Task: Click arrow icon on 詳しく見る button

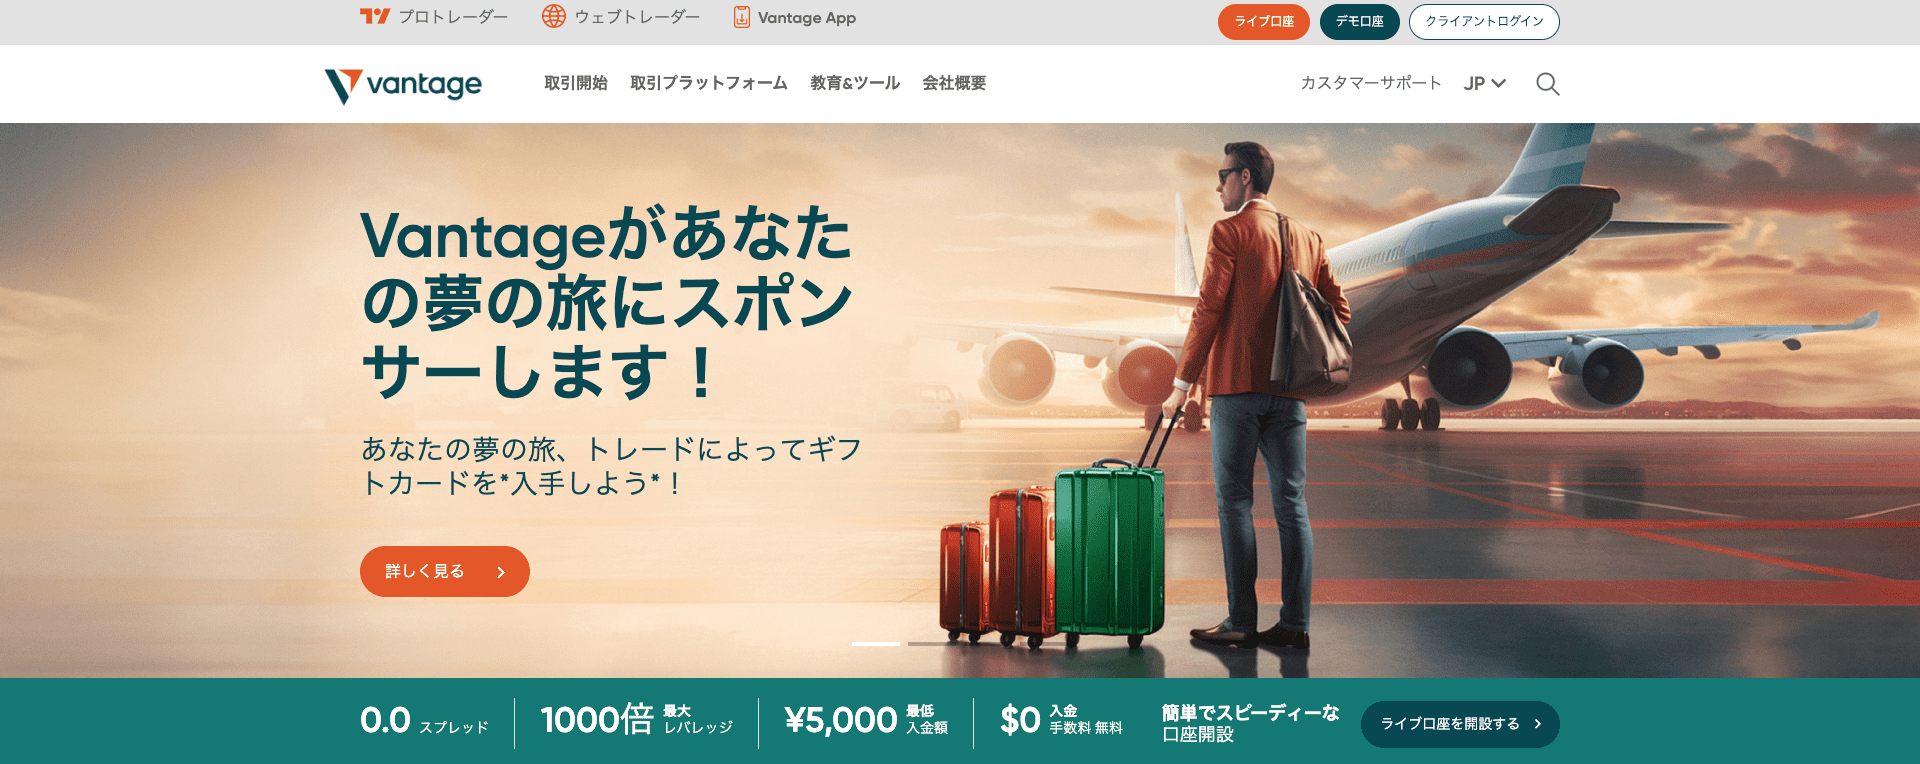Action: [x=501, y=572]
